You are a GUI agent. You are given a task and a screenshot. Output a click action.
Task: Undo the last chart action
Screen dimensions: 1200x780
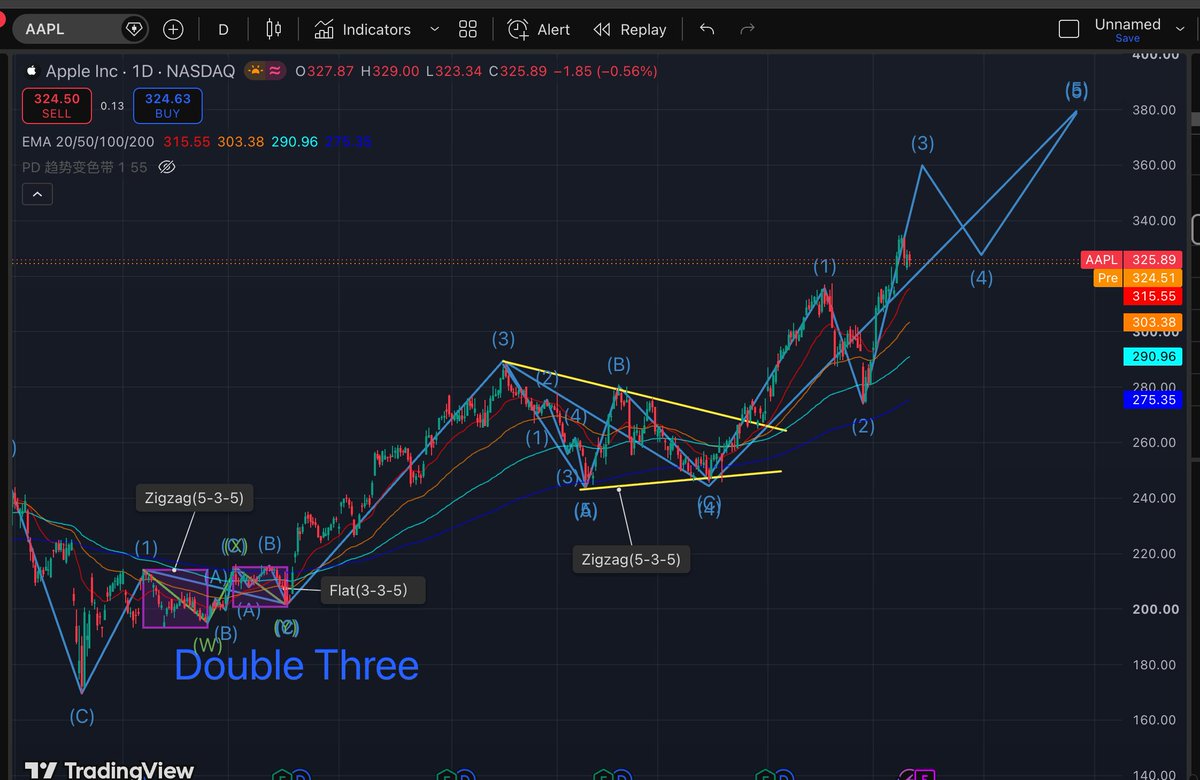point(707,29)
